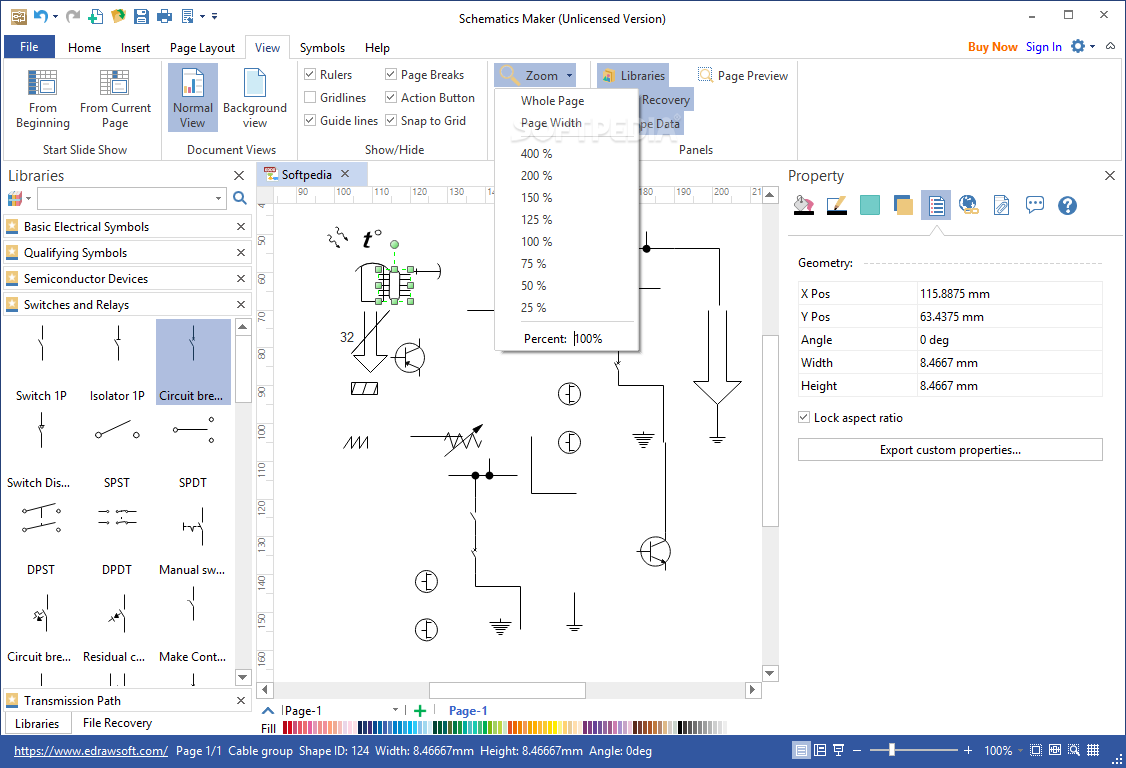Choose Whole Page from Zoom menu
1126x768 pixels.
[552, 101]
